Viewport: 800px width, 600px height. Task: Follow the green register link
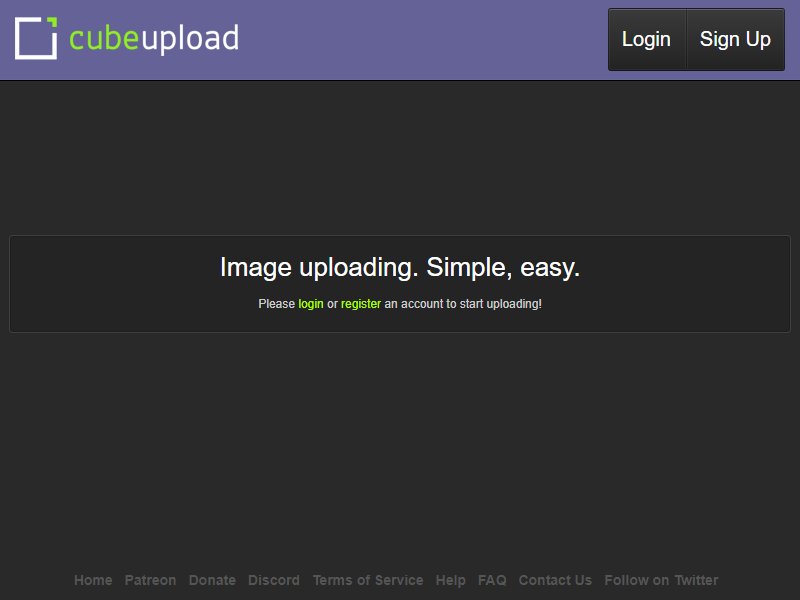[x=361, y=304]
